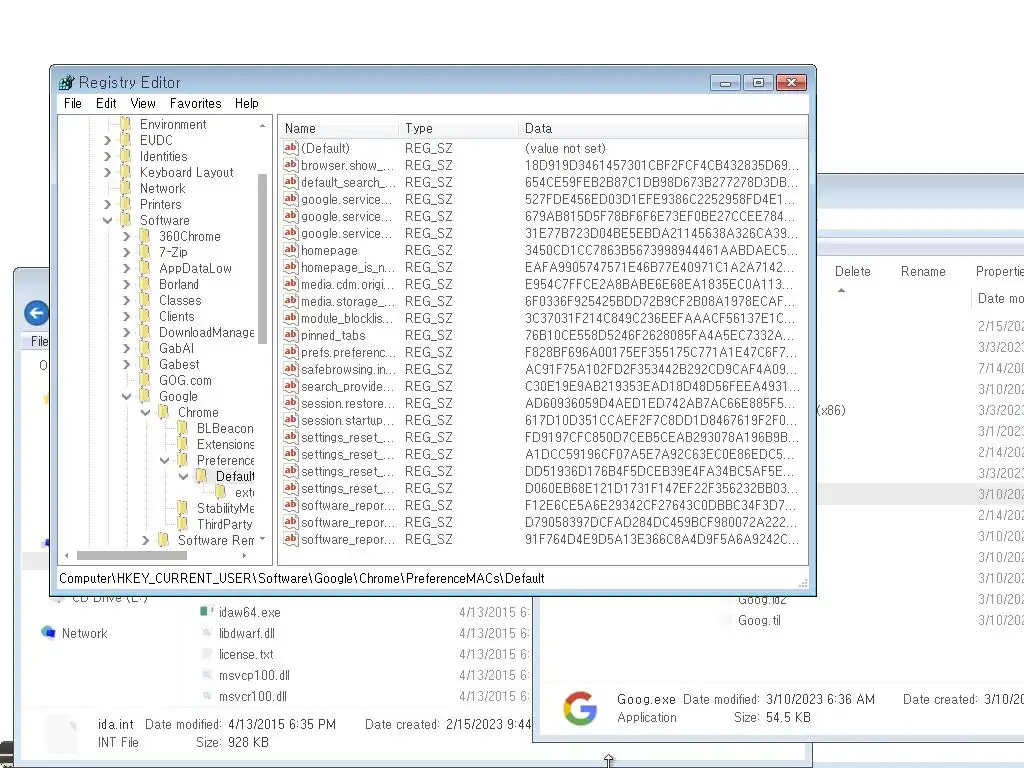This screenshot has height=768, width=1024.
Task: Select the prefs.preference value row
Action: (x=542, y=352)
